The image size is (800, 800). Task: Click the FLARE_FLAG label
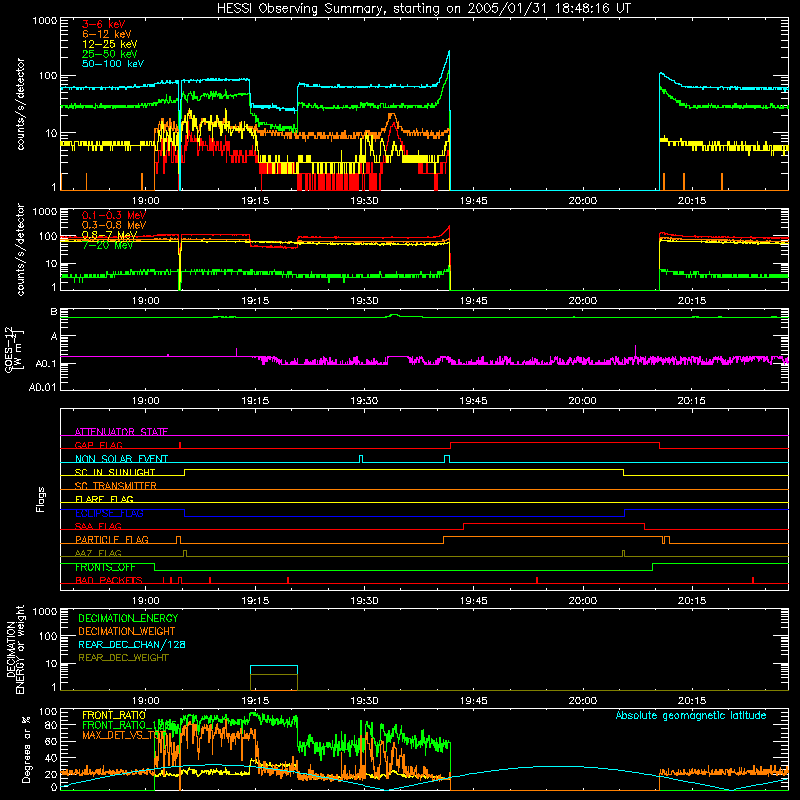pyautogui.click(x=104, y=499)
